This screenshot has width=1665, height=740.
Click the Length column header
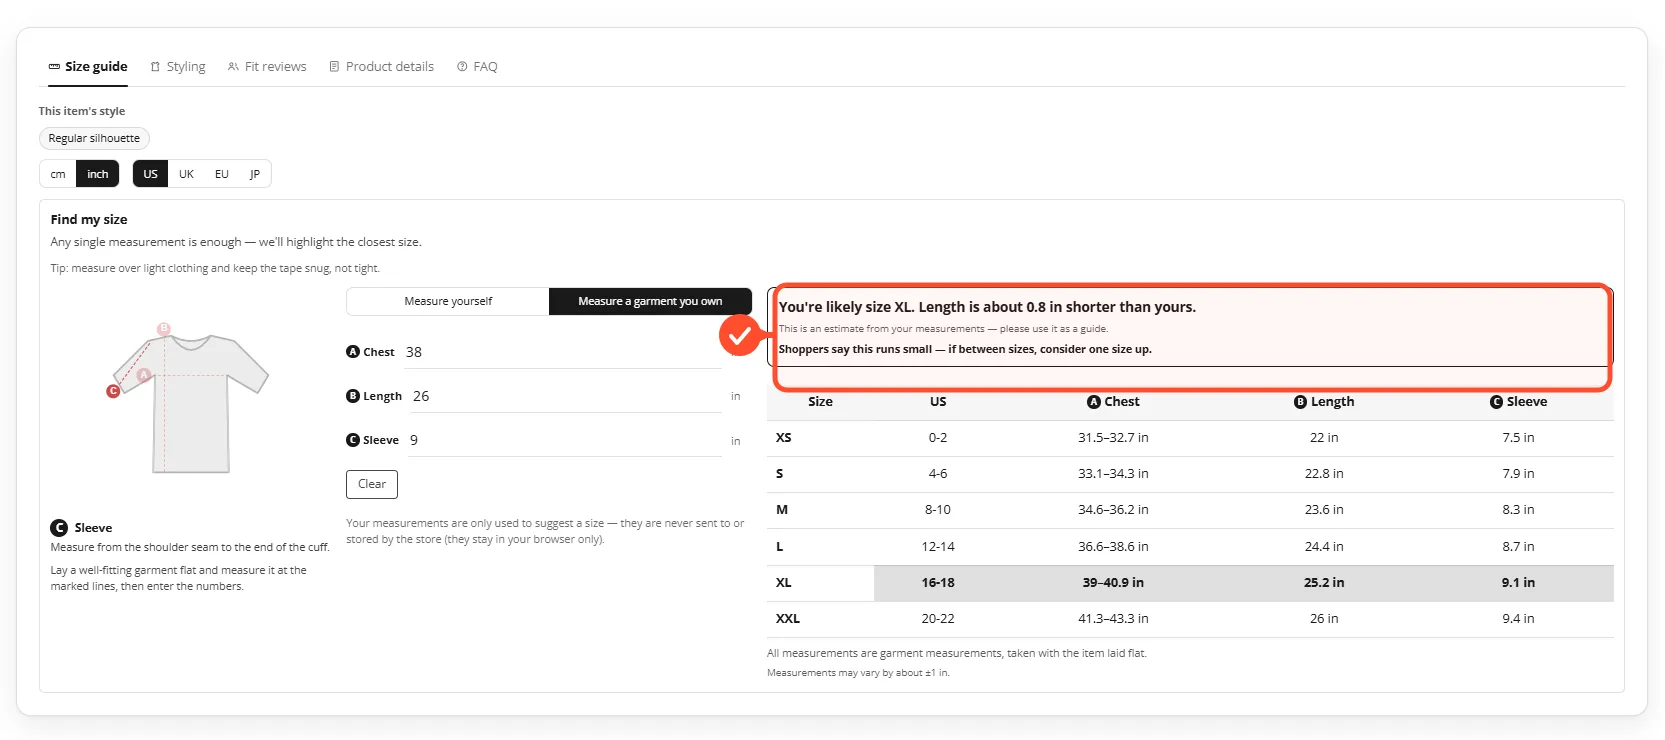[x=1324, y=402]
